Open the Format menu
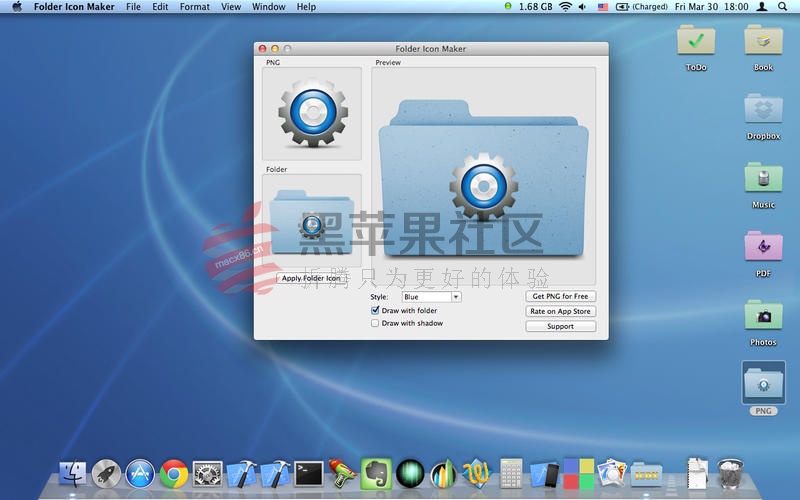Viewport: 800px width, 500px height. (x=194, y=7)
